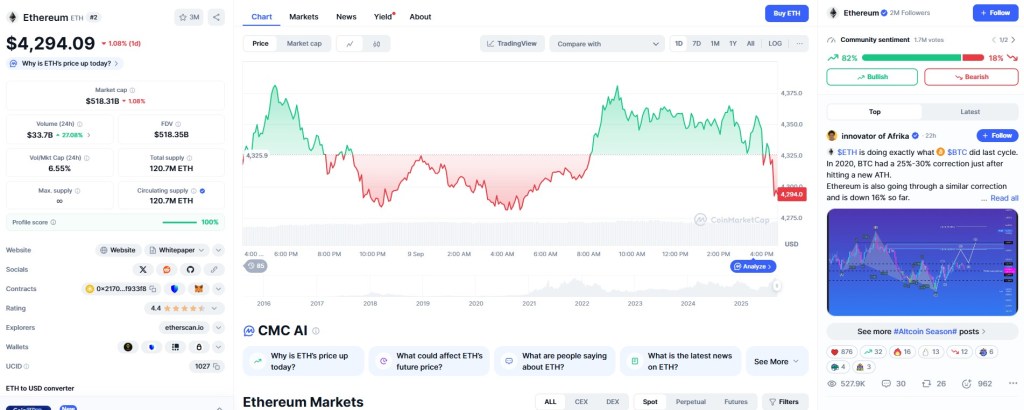Click the green bullish sentiment bar

point(911,57)
